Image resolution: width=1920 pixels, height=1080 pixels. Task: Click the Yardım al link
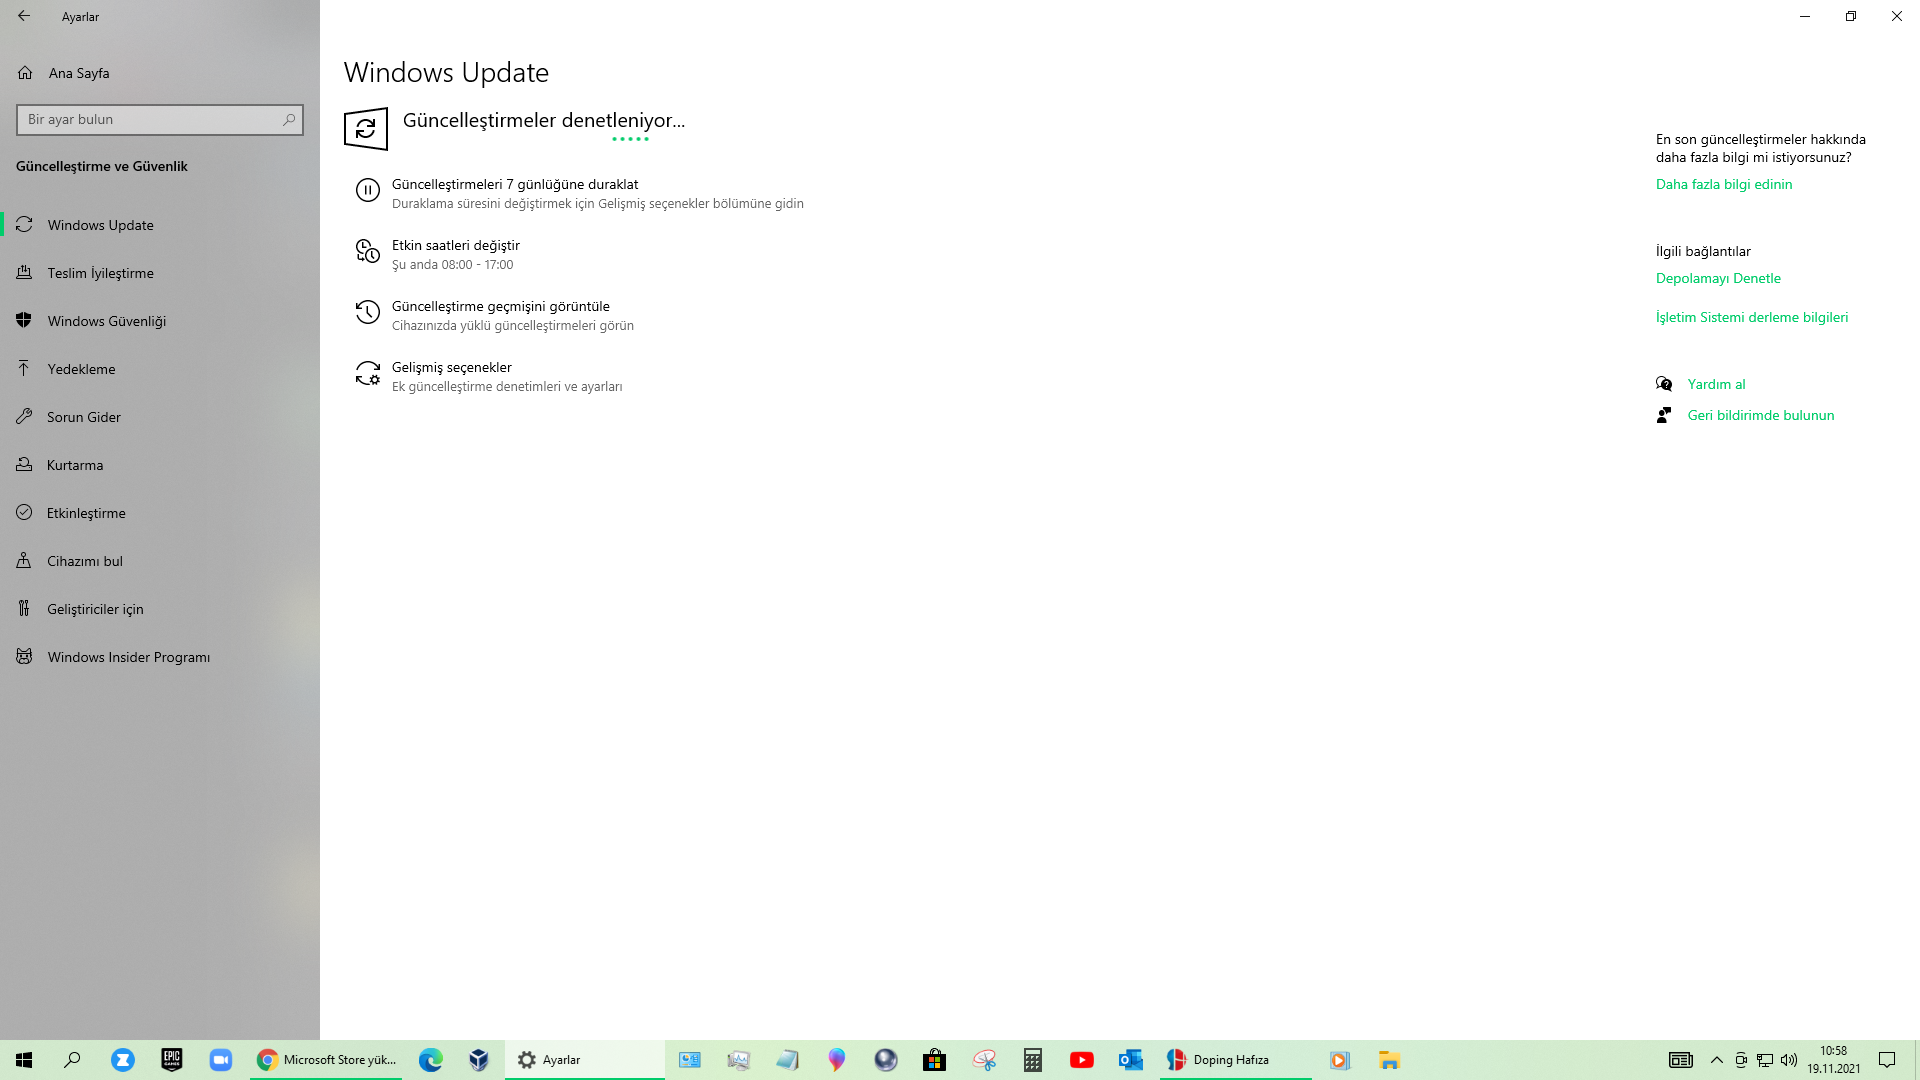click(1716, 384)
